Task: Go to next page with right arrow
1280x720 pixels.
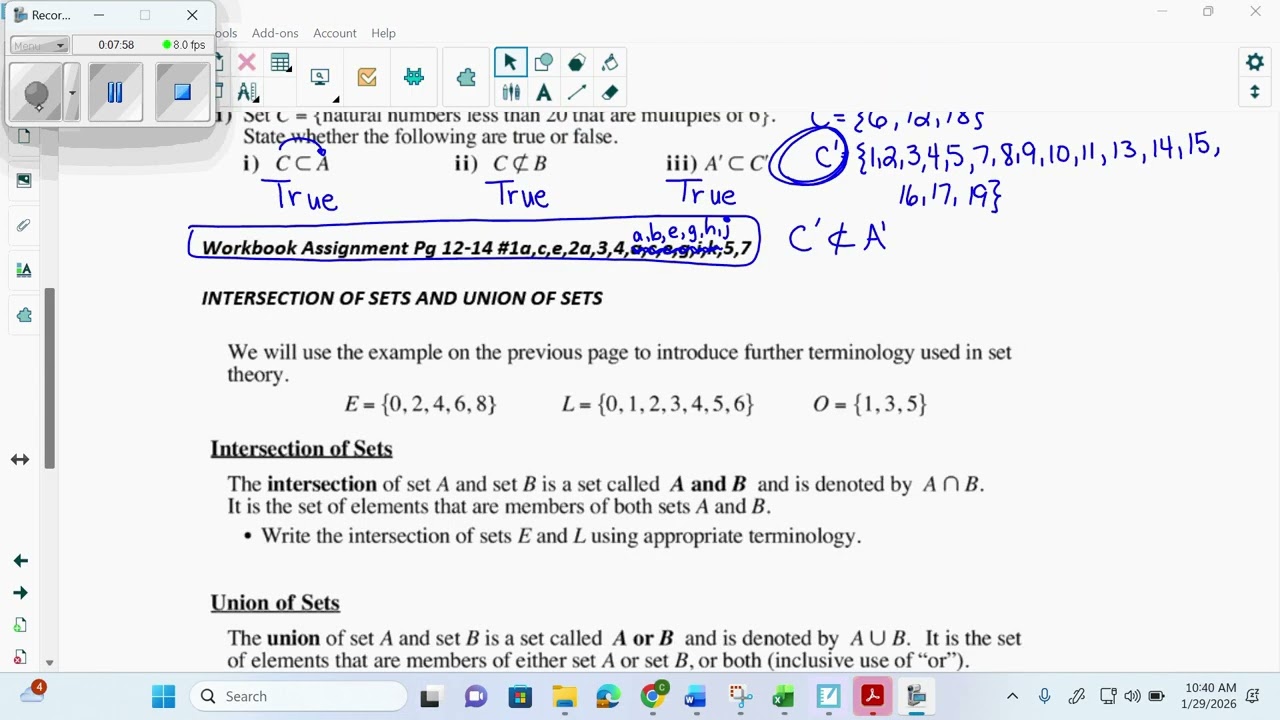Action: [x=20, y=593]
